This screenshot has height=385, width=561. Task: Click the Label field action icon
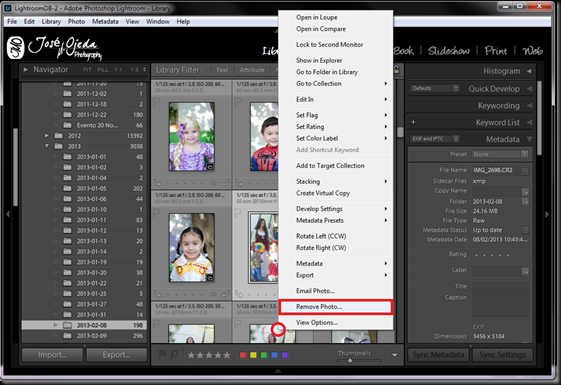click(525, 271)
